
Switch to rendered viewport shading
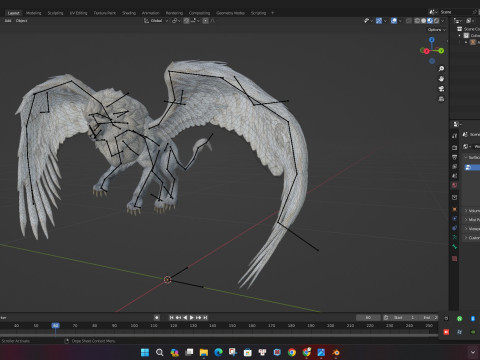pyautogui.click(x=436, y=21)
